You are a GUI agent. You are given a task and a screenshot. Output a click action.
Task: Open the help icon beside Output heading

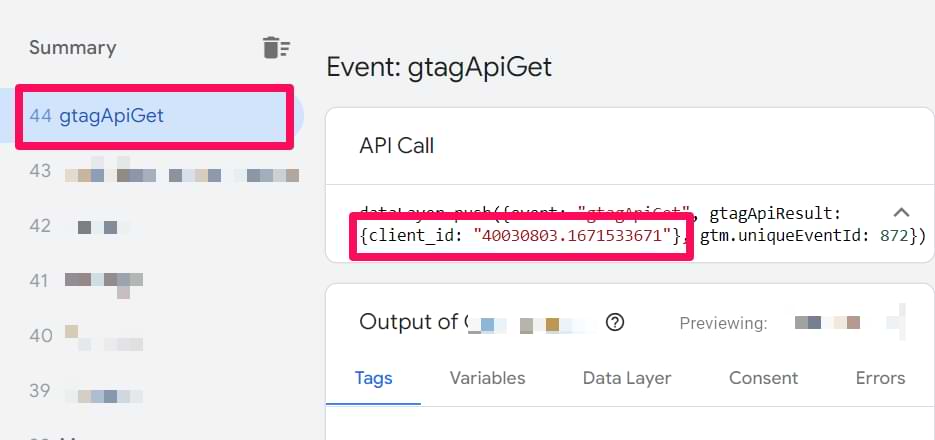(614, 323)
